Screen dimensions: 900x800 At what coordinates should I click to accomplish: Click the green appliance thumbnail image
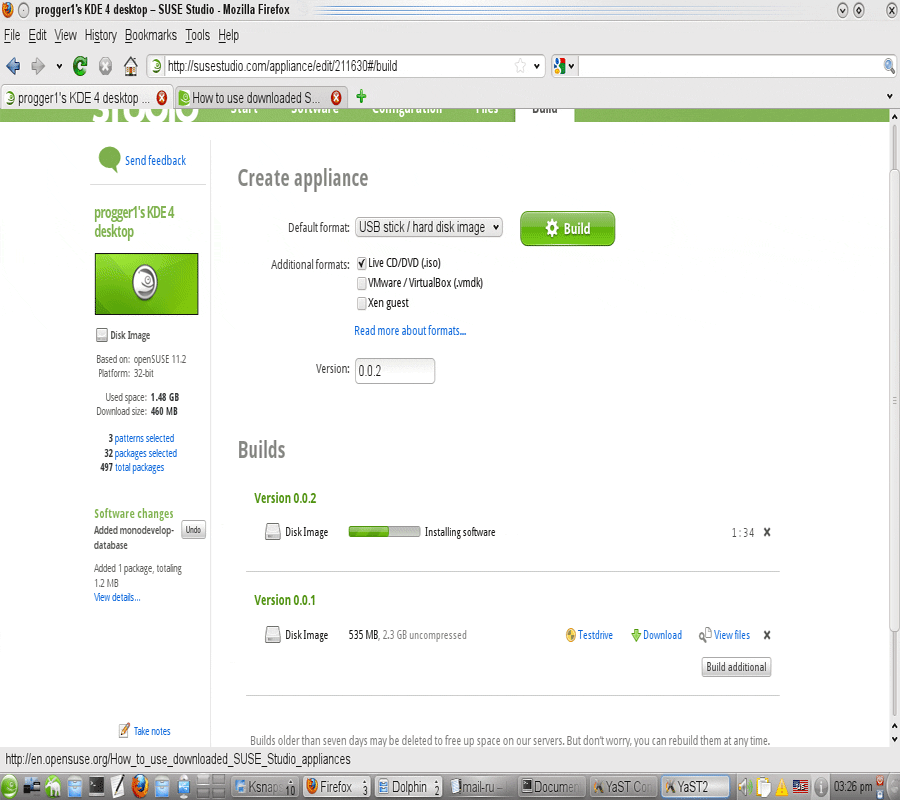146,284
